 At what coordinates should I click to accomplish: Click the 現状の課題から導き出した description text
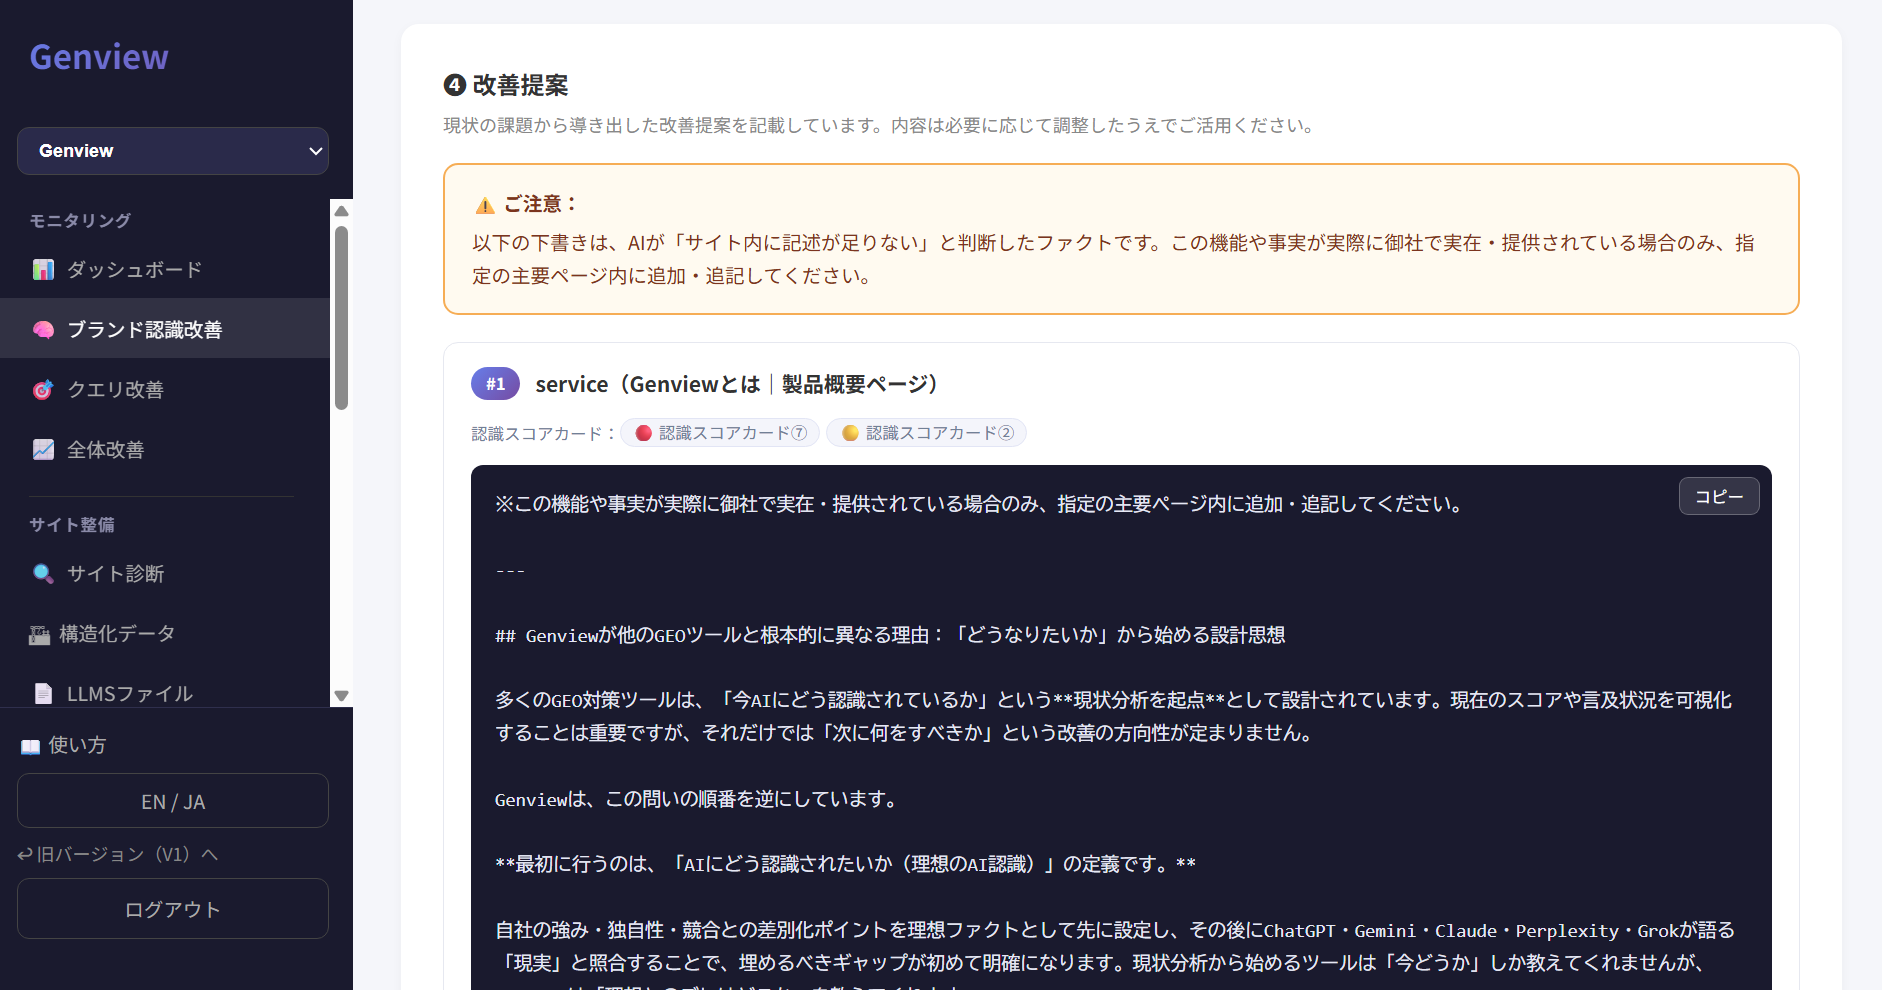click(880, 126)
